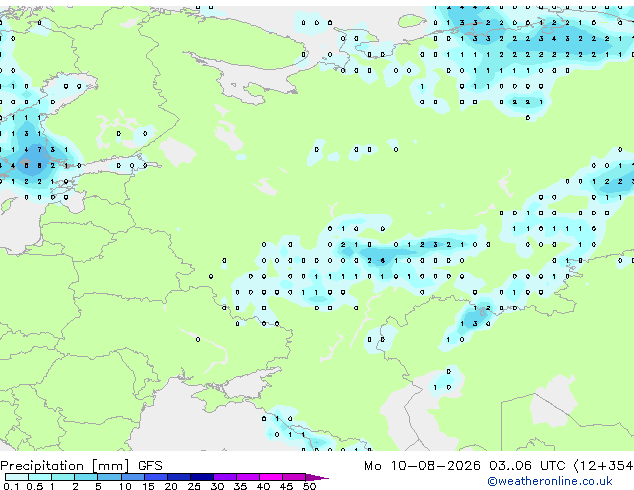Click the '40' legend scale label
The image size is (634, 490).
pyautogui.click(x=263, y=486)
